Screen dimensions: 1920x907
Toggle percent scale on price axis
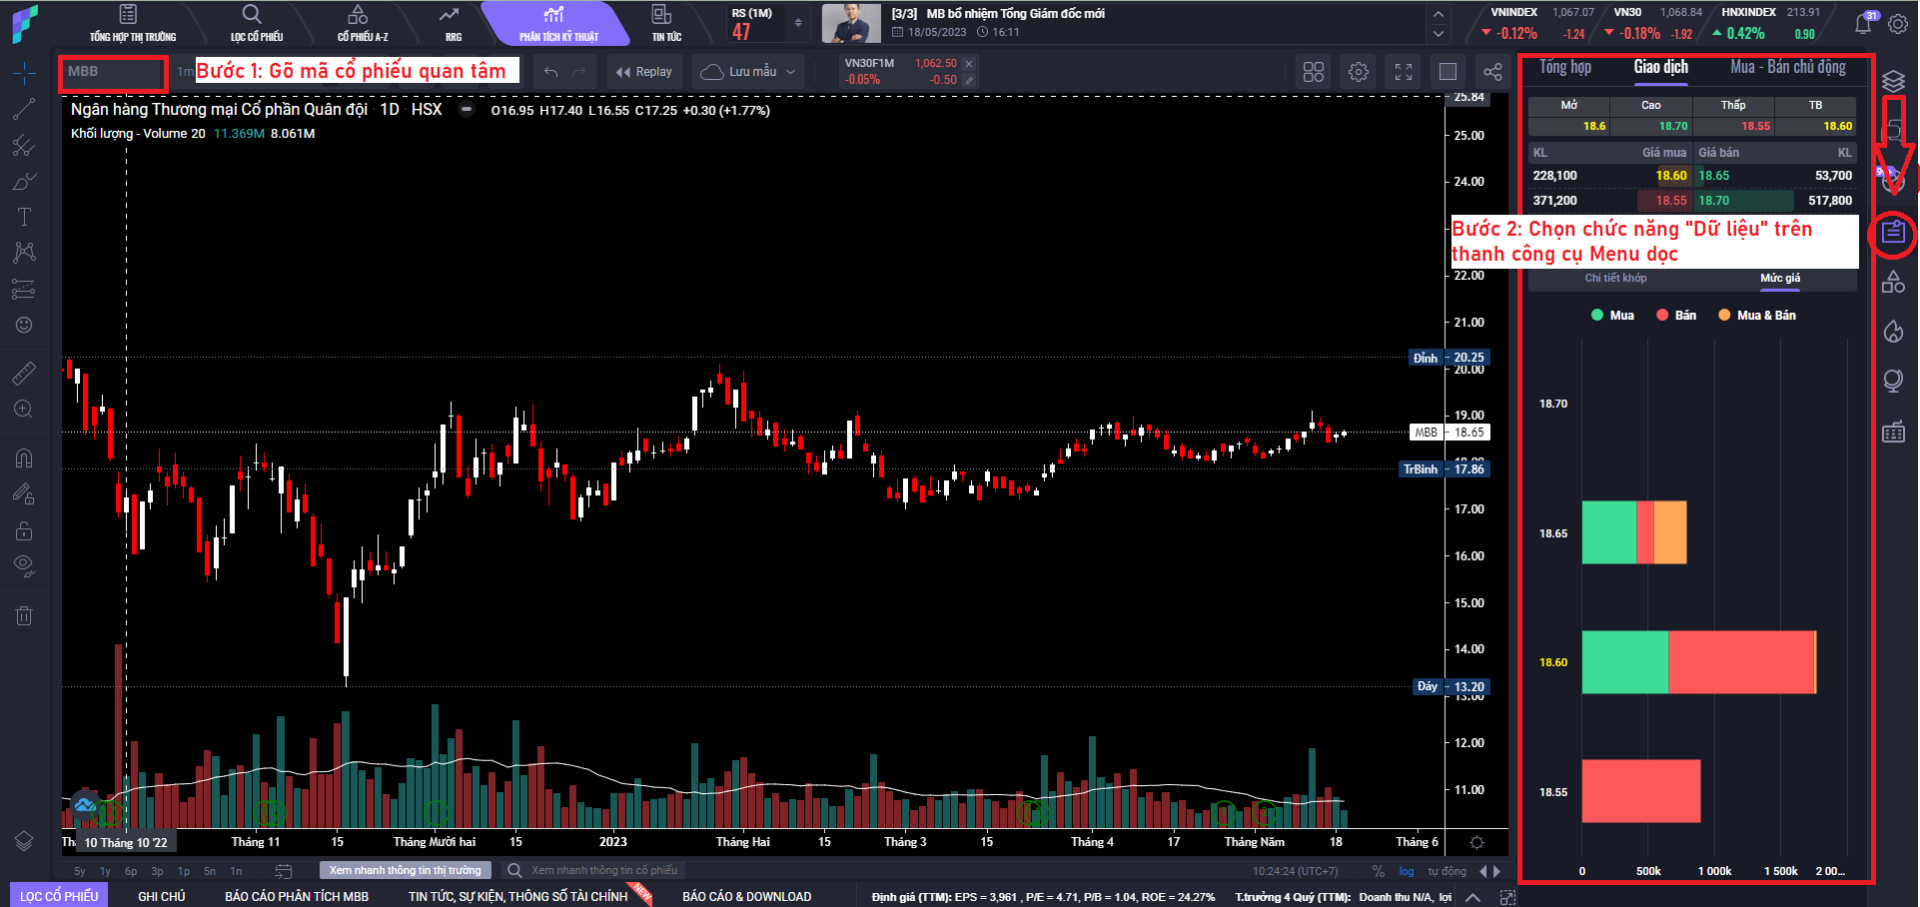click(x=1378, y=871)
